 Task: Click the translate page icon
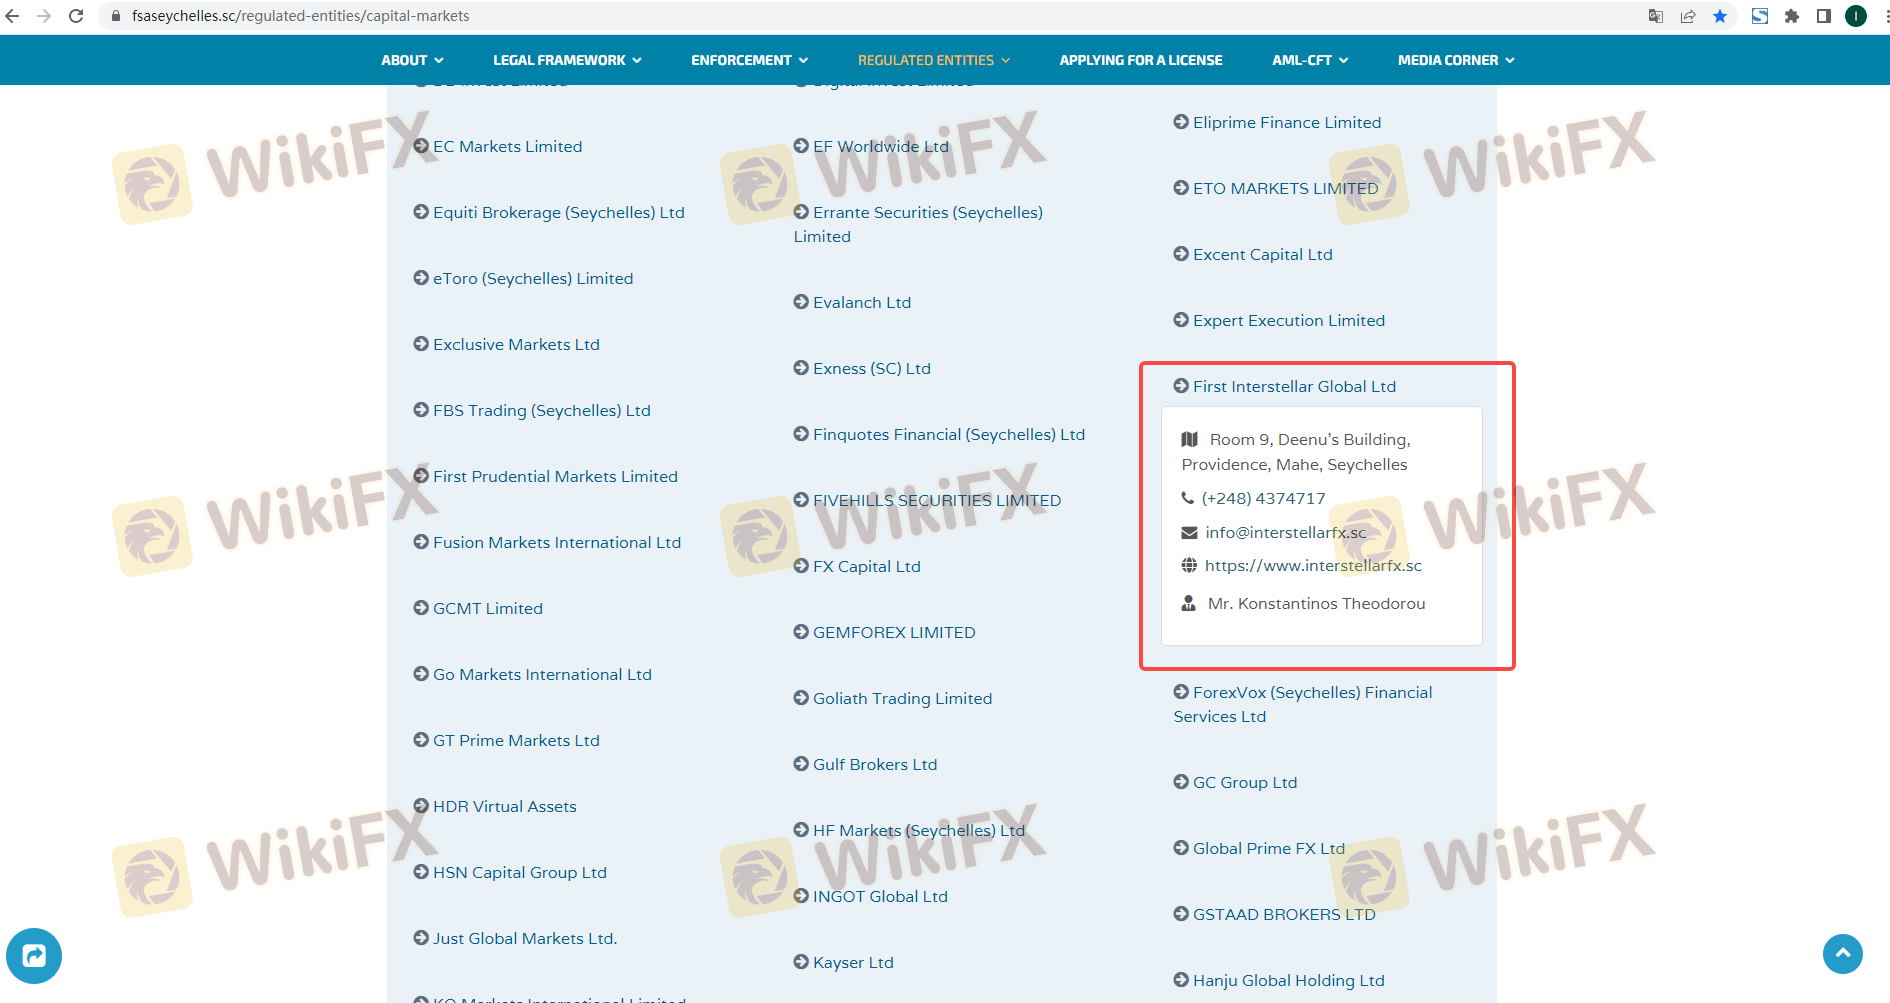pos(1656,16)
